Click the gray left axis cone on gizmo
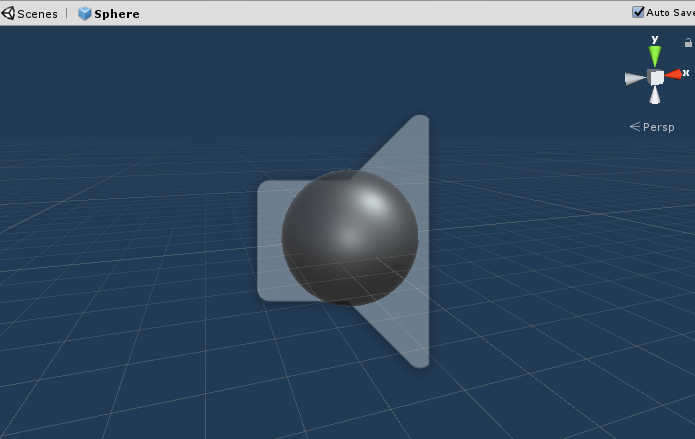 635,78
